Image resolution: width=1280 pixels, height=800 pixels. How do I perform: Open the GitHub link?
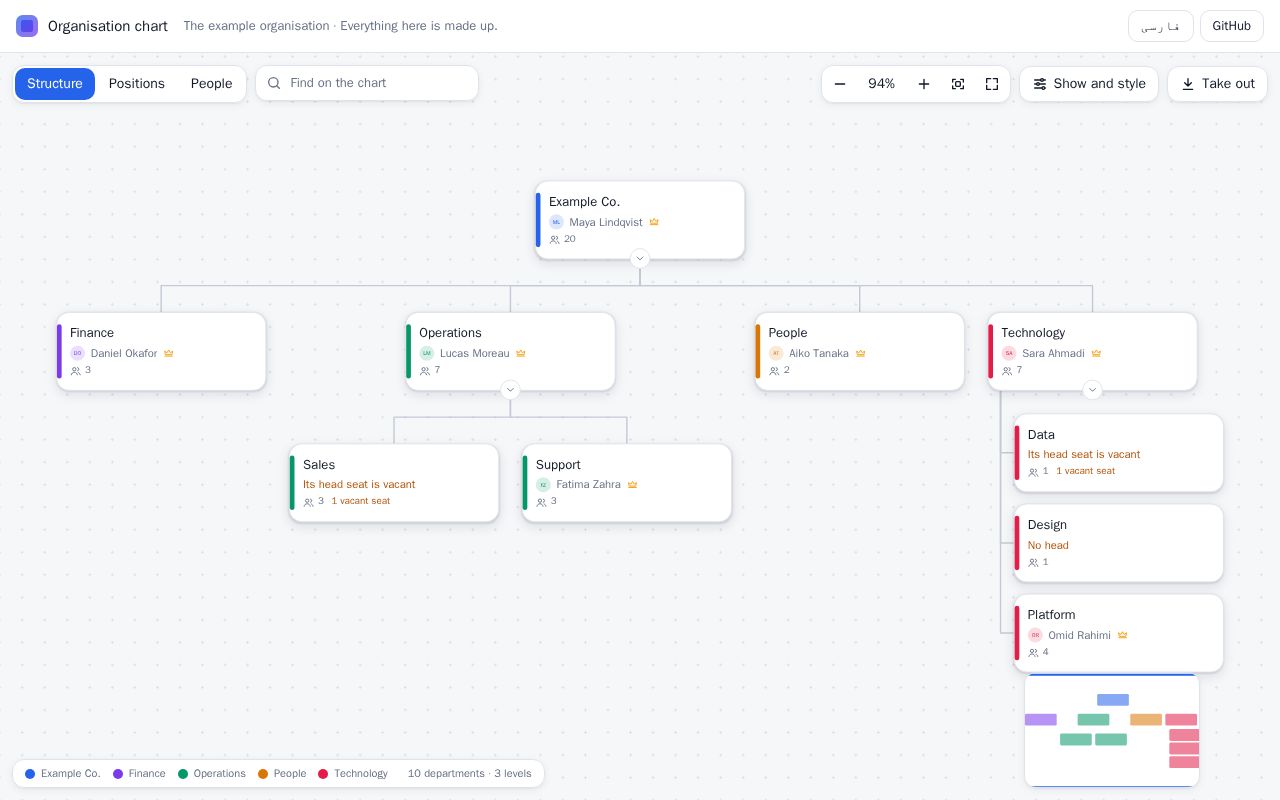1232,26
